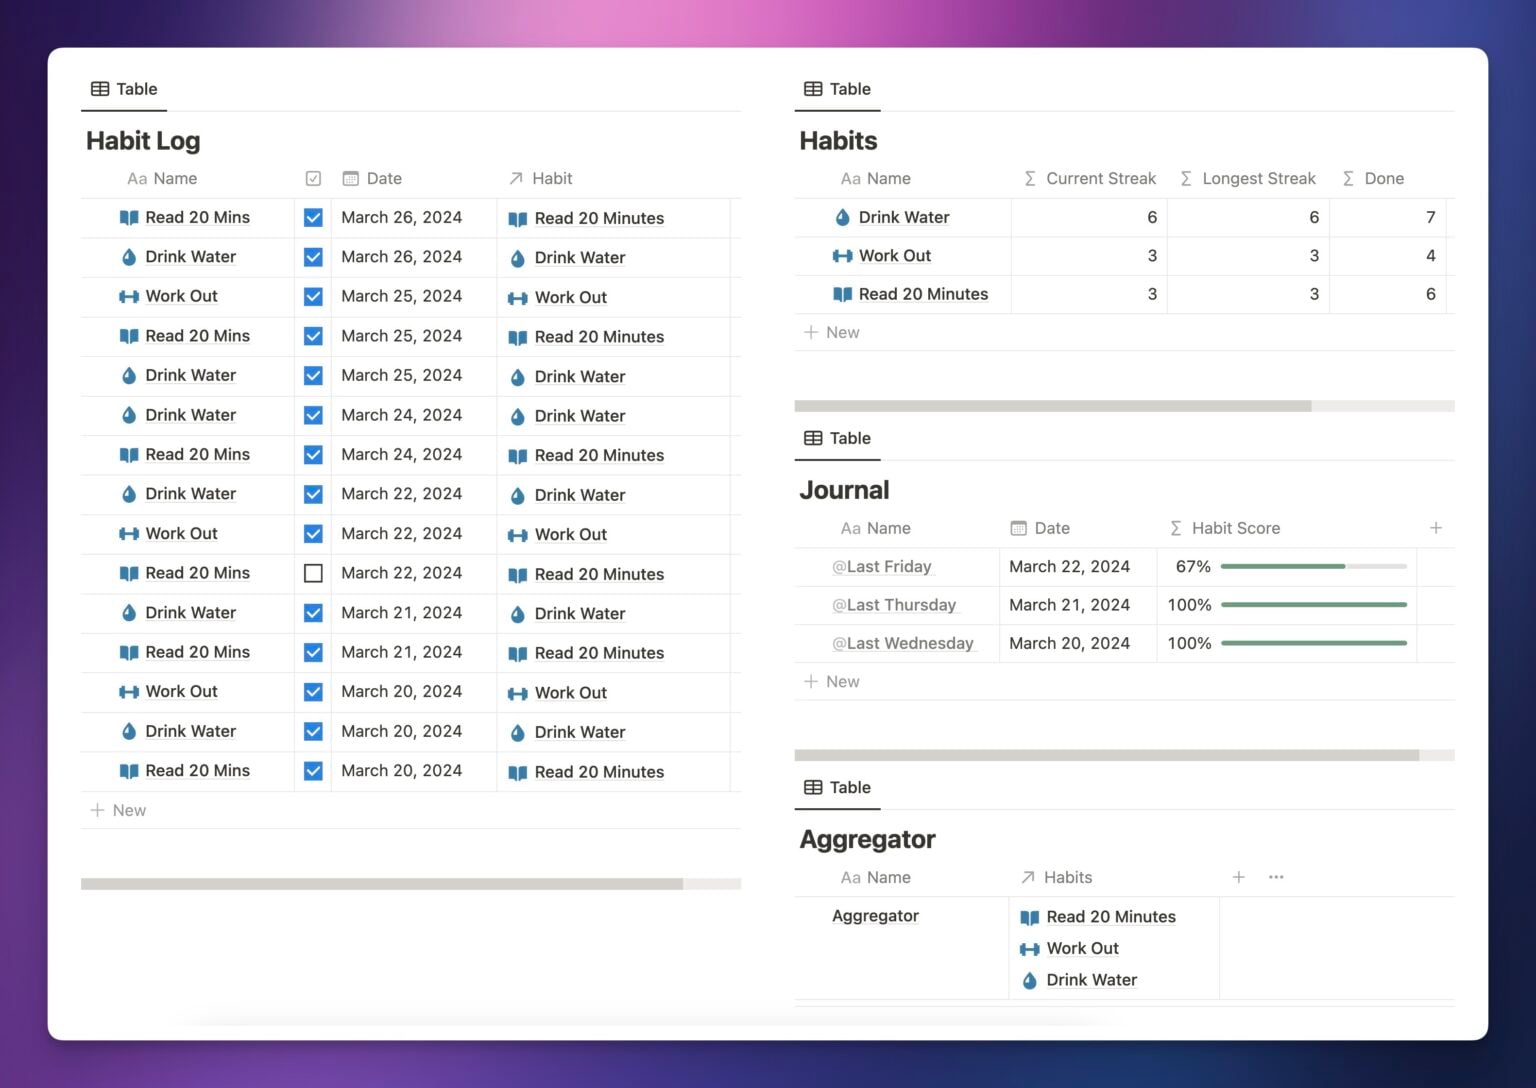Screen dimensions: 1536x1088
Task: Check the unchecked box for Read 20 Mins March 22
Action: [x=313, y=572]
